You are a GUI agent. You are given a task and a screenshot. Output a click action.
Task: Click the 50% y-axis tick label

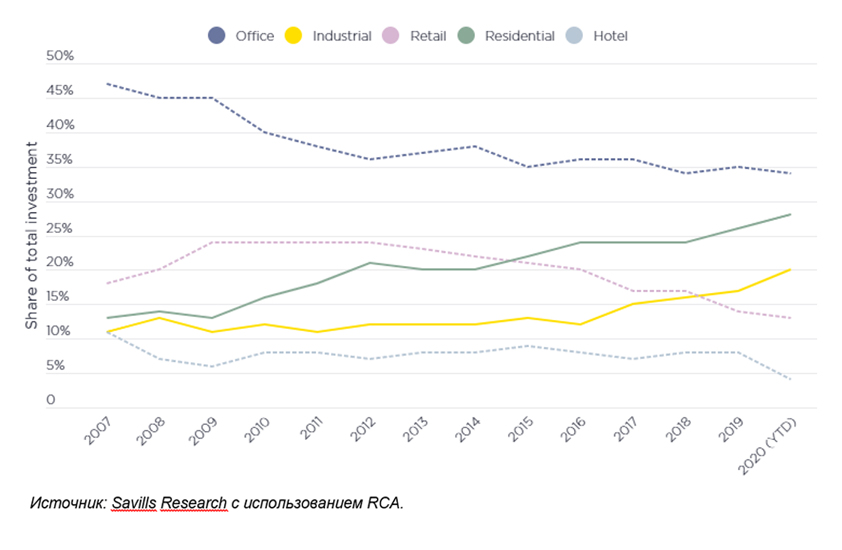60,57
